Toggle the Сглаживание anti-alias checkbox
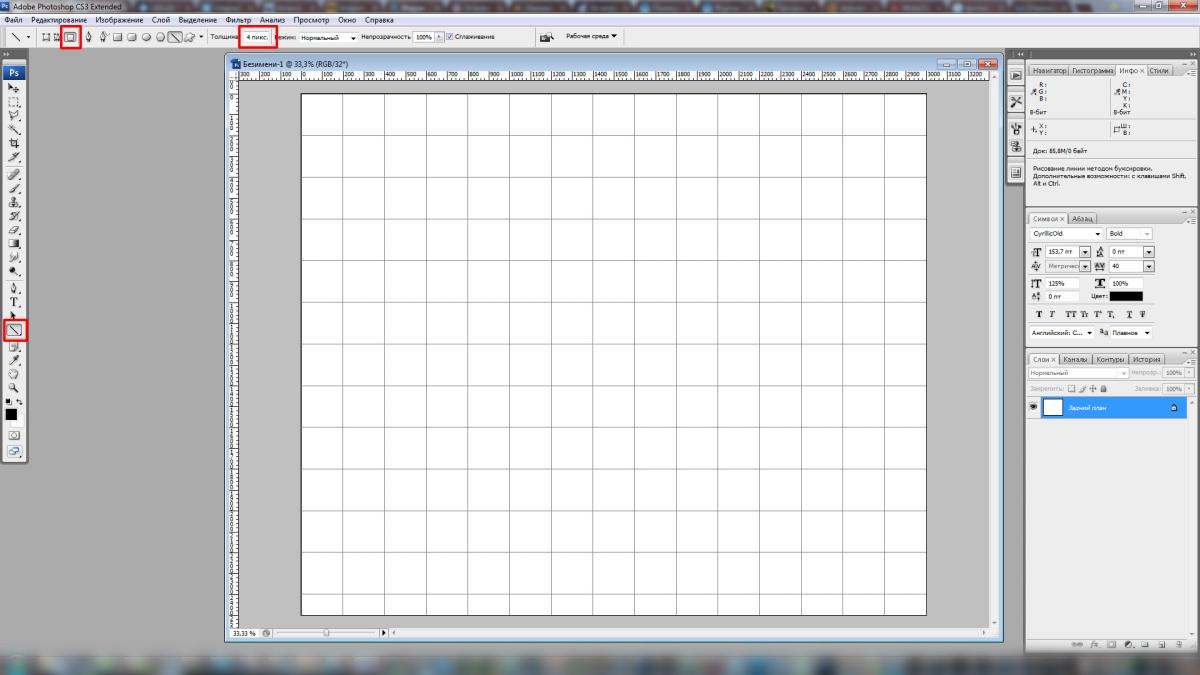The image size is (1200, 675). coord(450,37)
